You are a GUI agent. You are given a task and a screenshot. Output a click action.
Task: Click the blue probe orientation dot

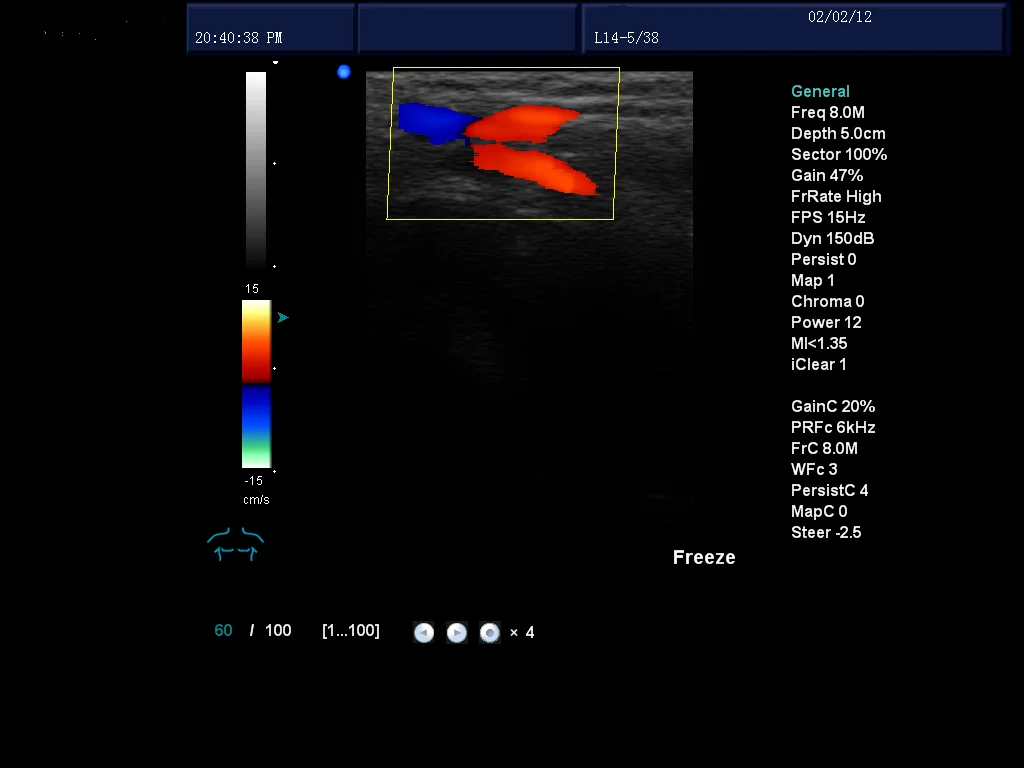[x=344, y=72]
